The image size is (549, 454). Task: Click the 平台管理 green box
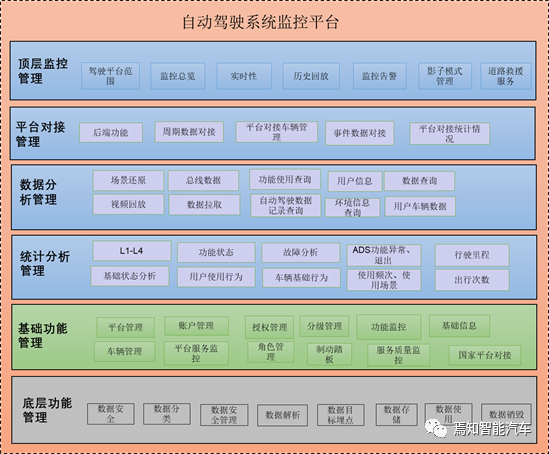125,327
